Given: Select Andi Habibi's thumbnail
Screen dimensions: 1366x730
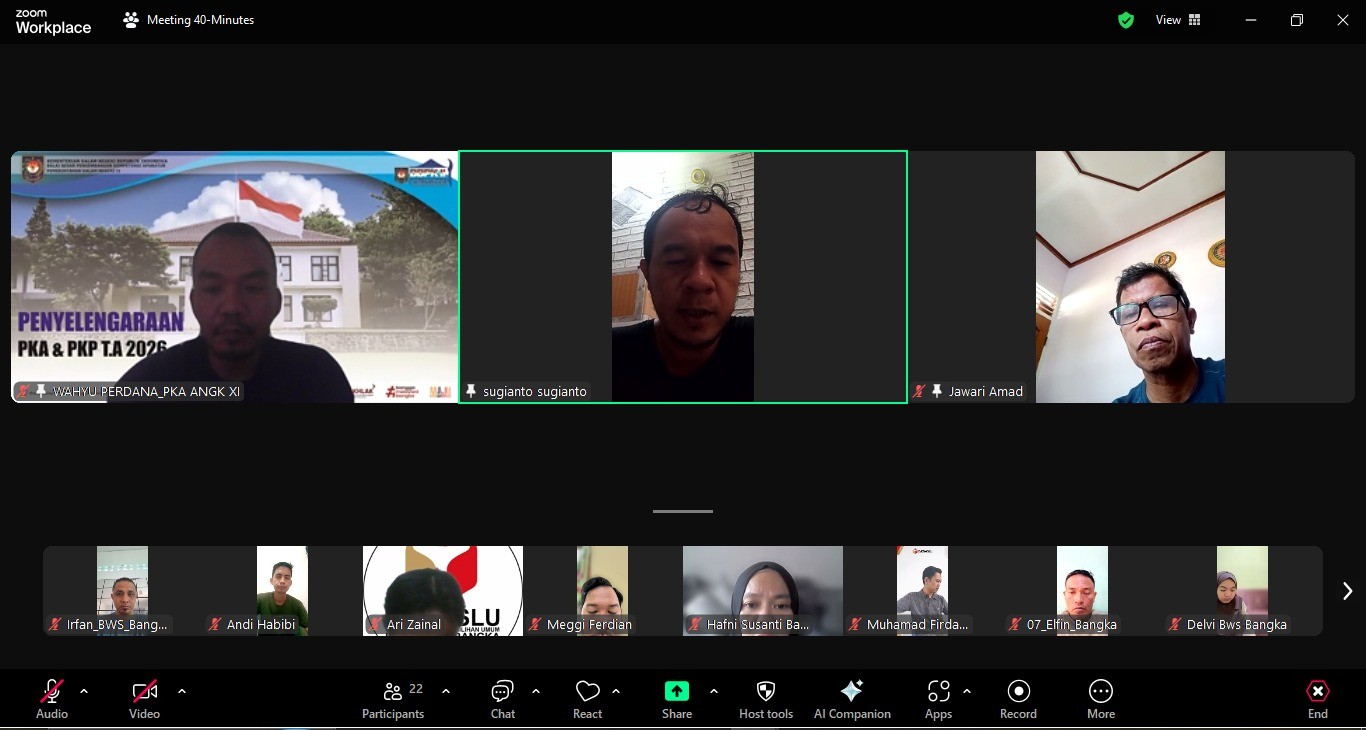Looking at the screenshot, I should [282, 591].
